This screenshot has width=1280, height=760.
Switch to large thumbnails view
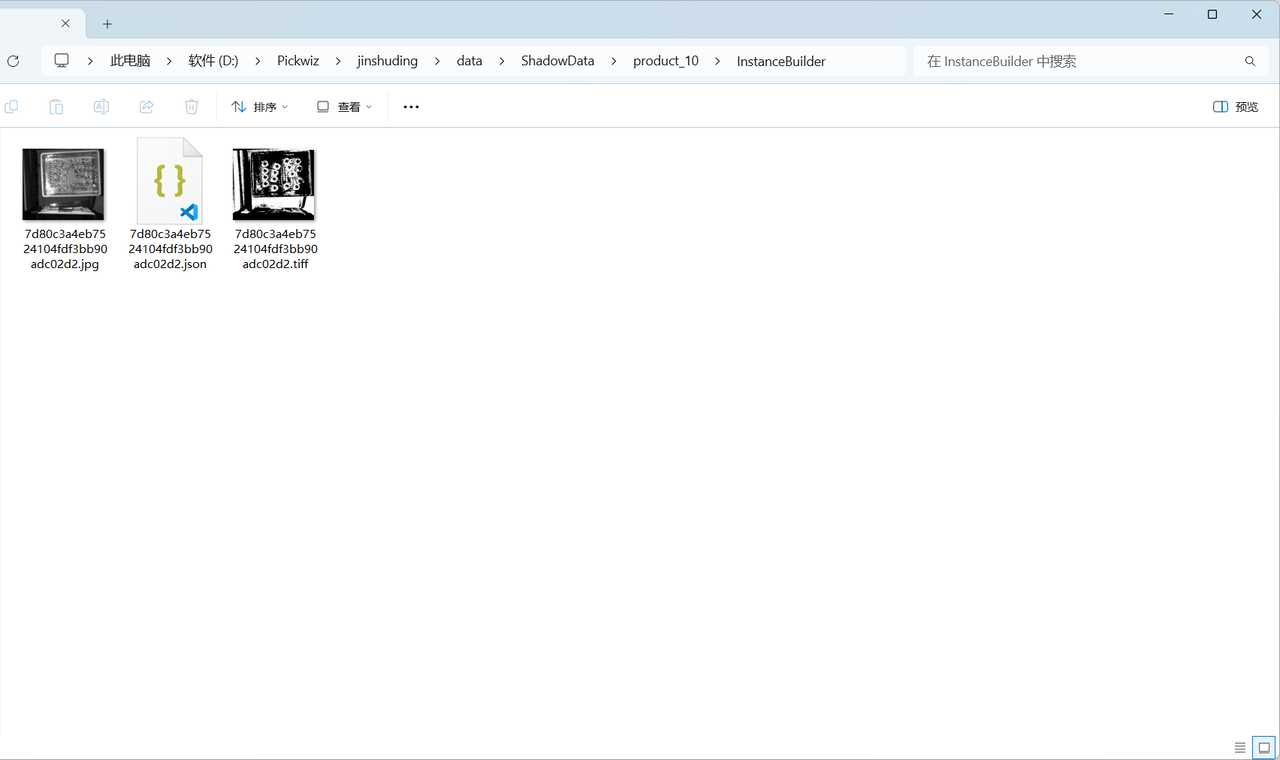(1264, 747)
